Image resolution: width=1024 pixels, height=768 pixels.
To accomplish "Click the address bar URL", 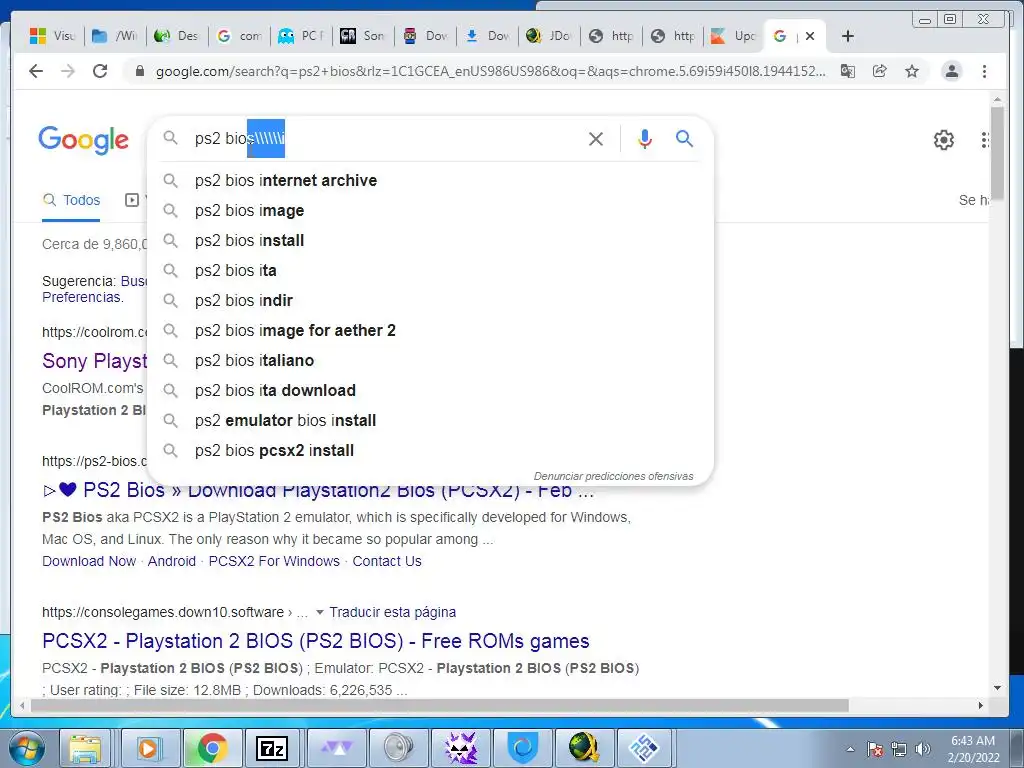I will point(490,71).
